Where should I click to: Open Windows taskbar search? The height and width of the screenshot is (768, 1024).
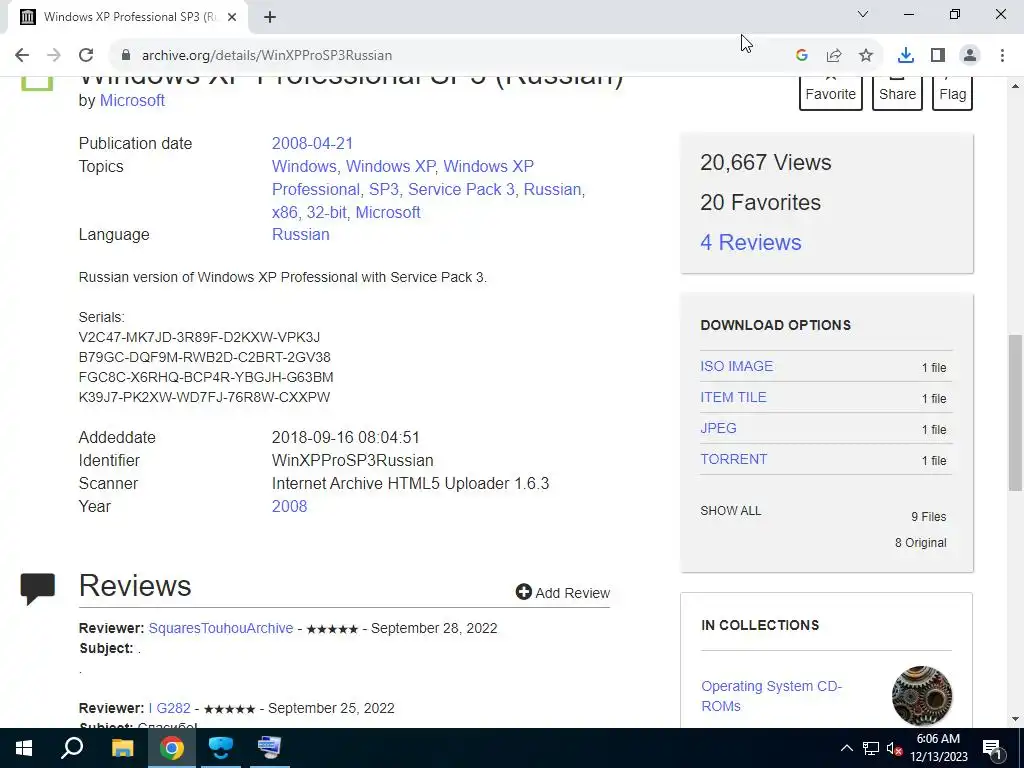pos(72,748)
